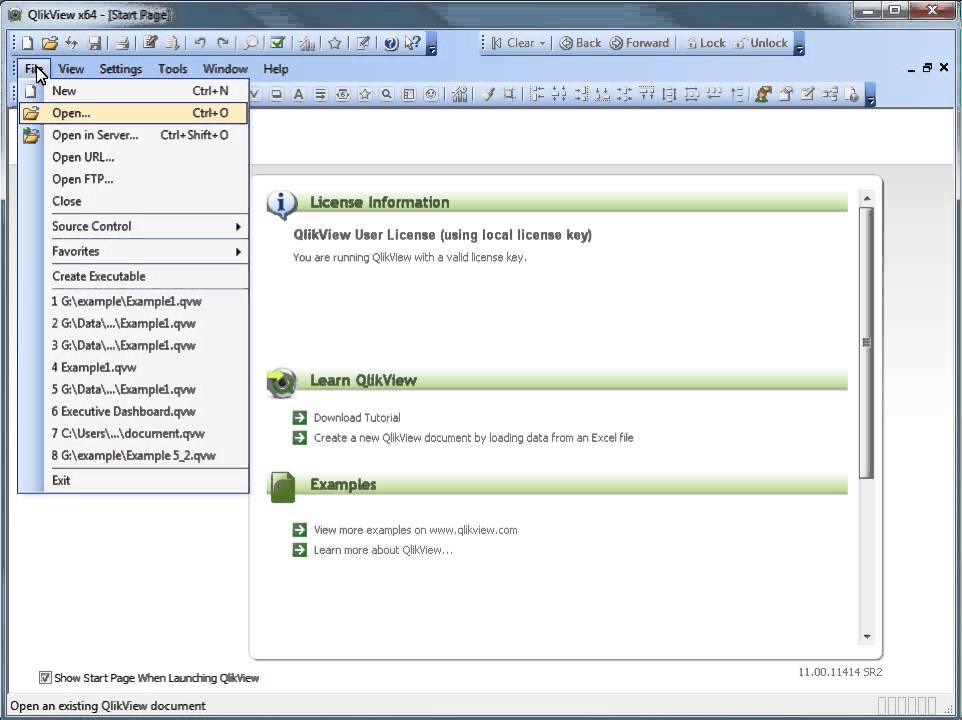Click the Download Tutorial link
The image size is (962, 720).
[x=357, y=418]
